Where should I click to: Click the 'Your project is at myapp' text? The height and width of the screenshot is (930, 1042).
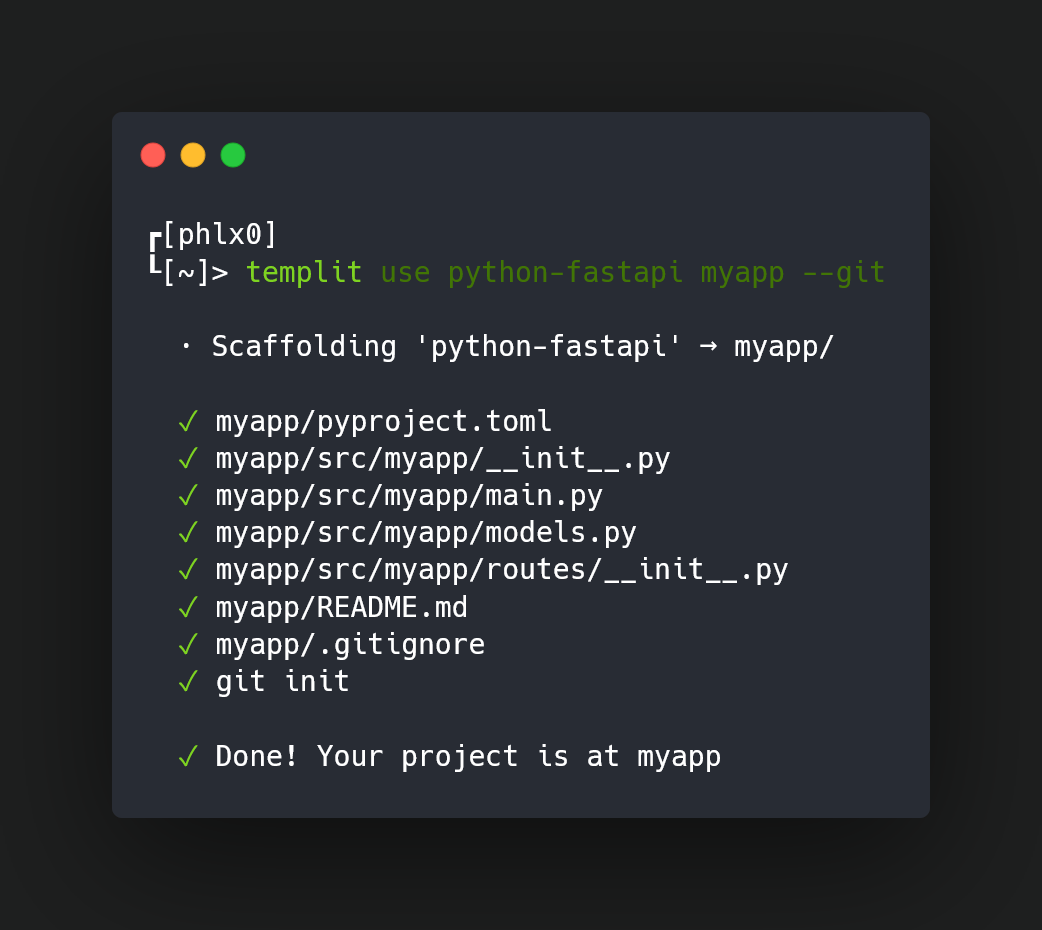pyautogui.click(x=519, y=757)
